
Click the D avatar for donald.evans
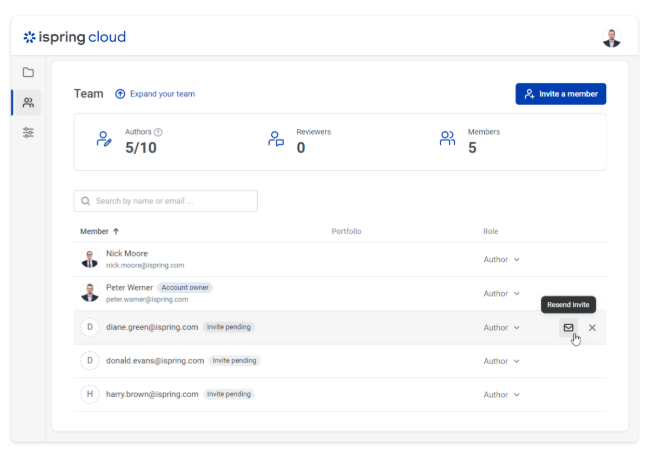point(90,361)
